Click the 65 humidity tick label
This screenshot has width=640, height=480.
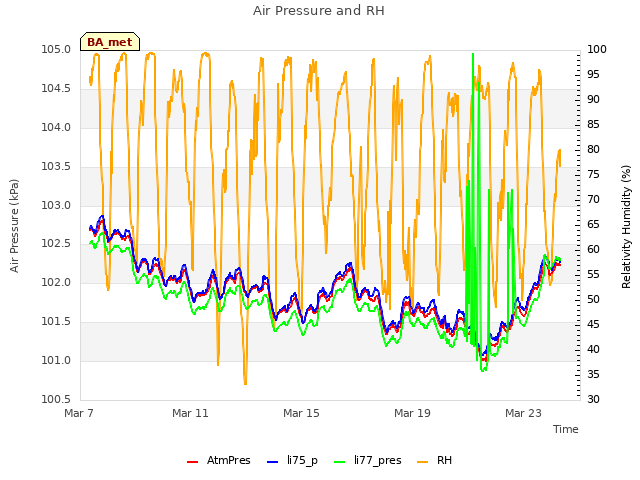click(593, 224)
